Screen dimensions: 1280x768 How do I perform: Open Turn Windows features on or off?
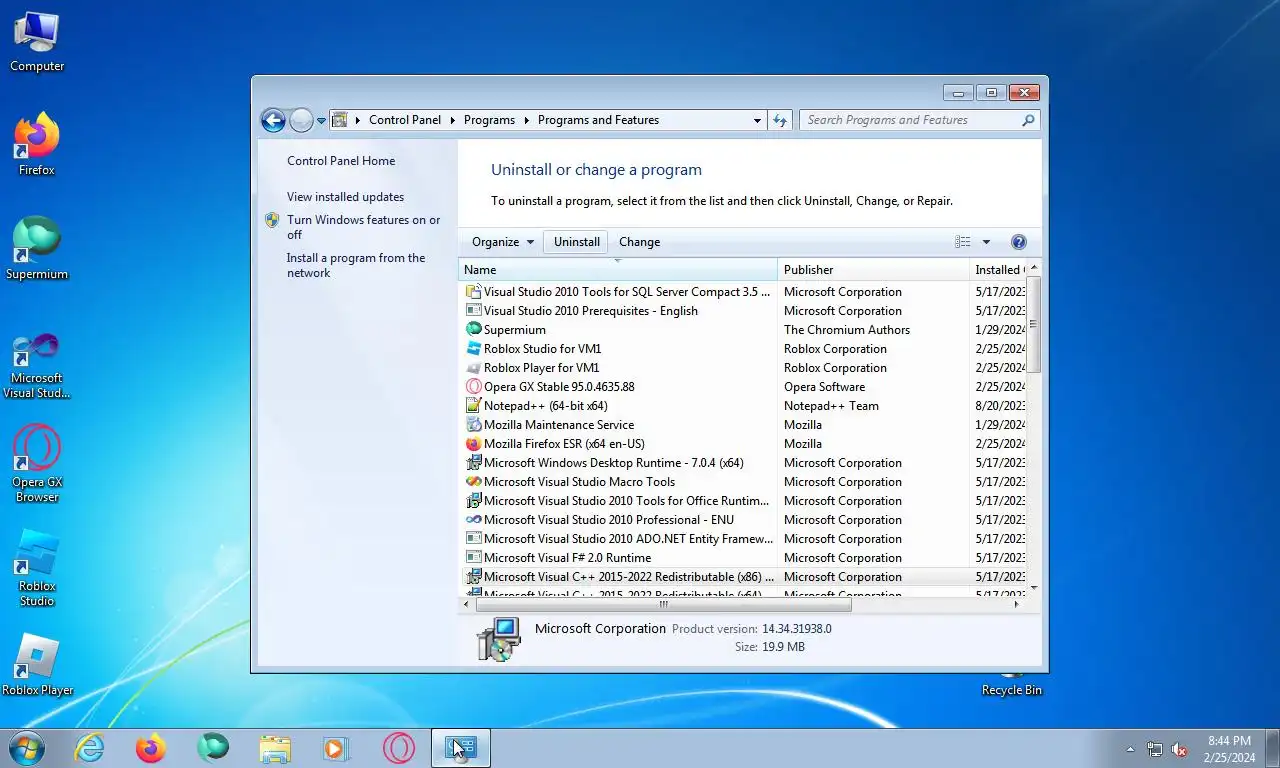click(364, 227)
